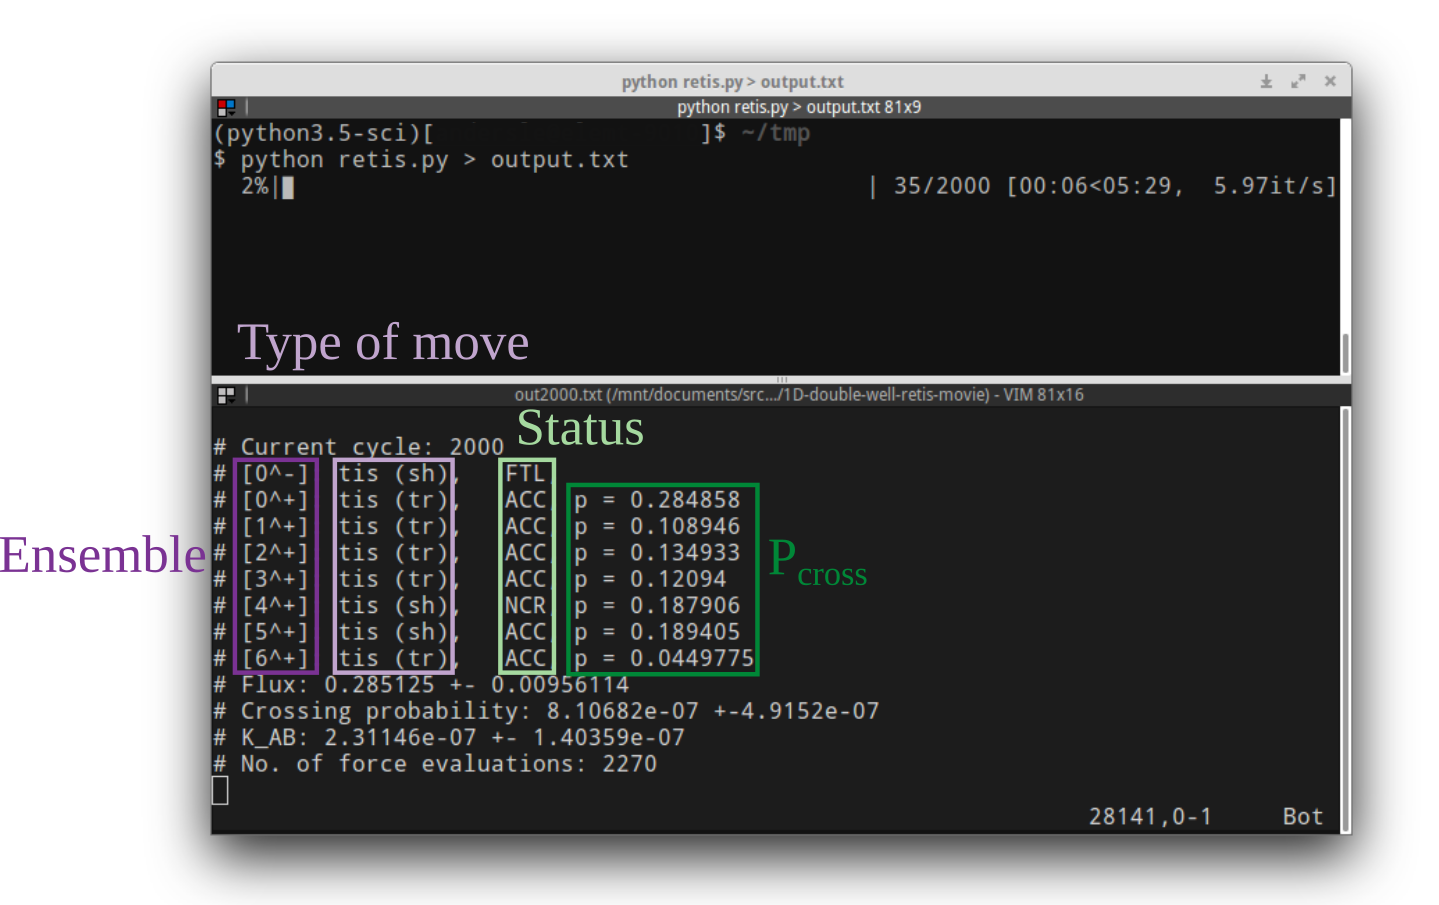Image resolution: width=1439 pixels, height=905 pixels.
Task: Maximize the terminal window
Action: point(1298,82)
